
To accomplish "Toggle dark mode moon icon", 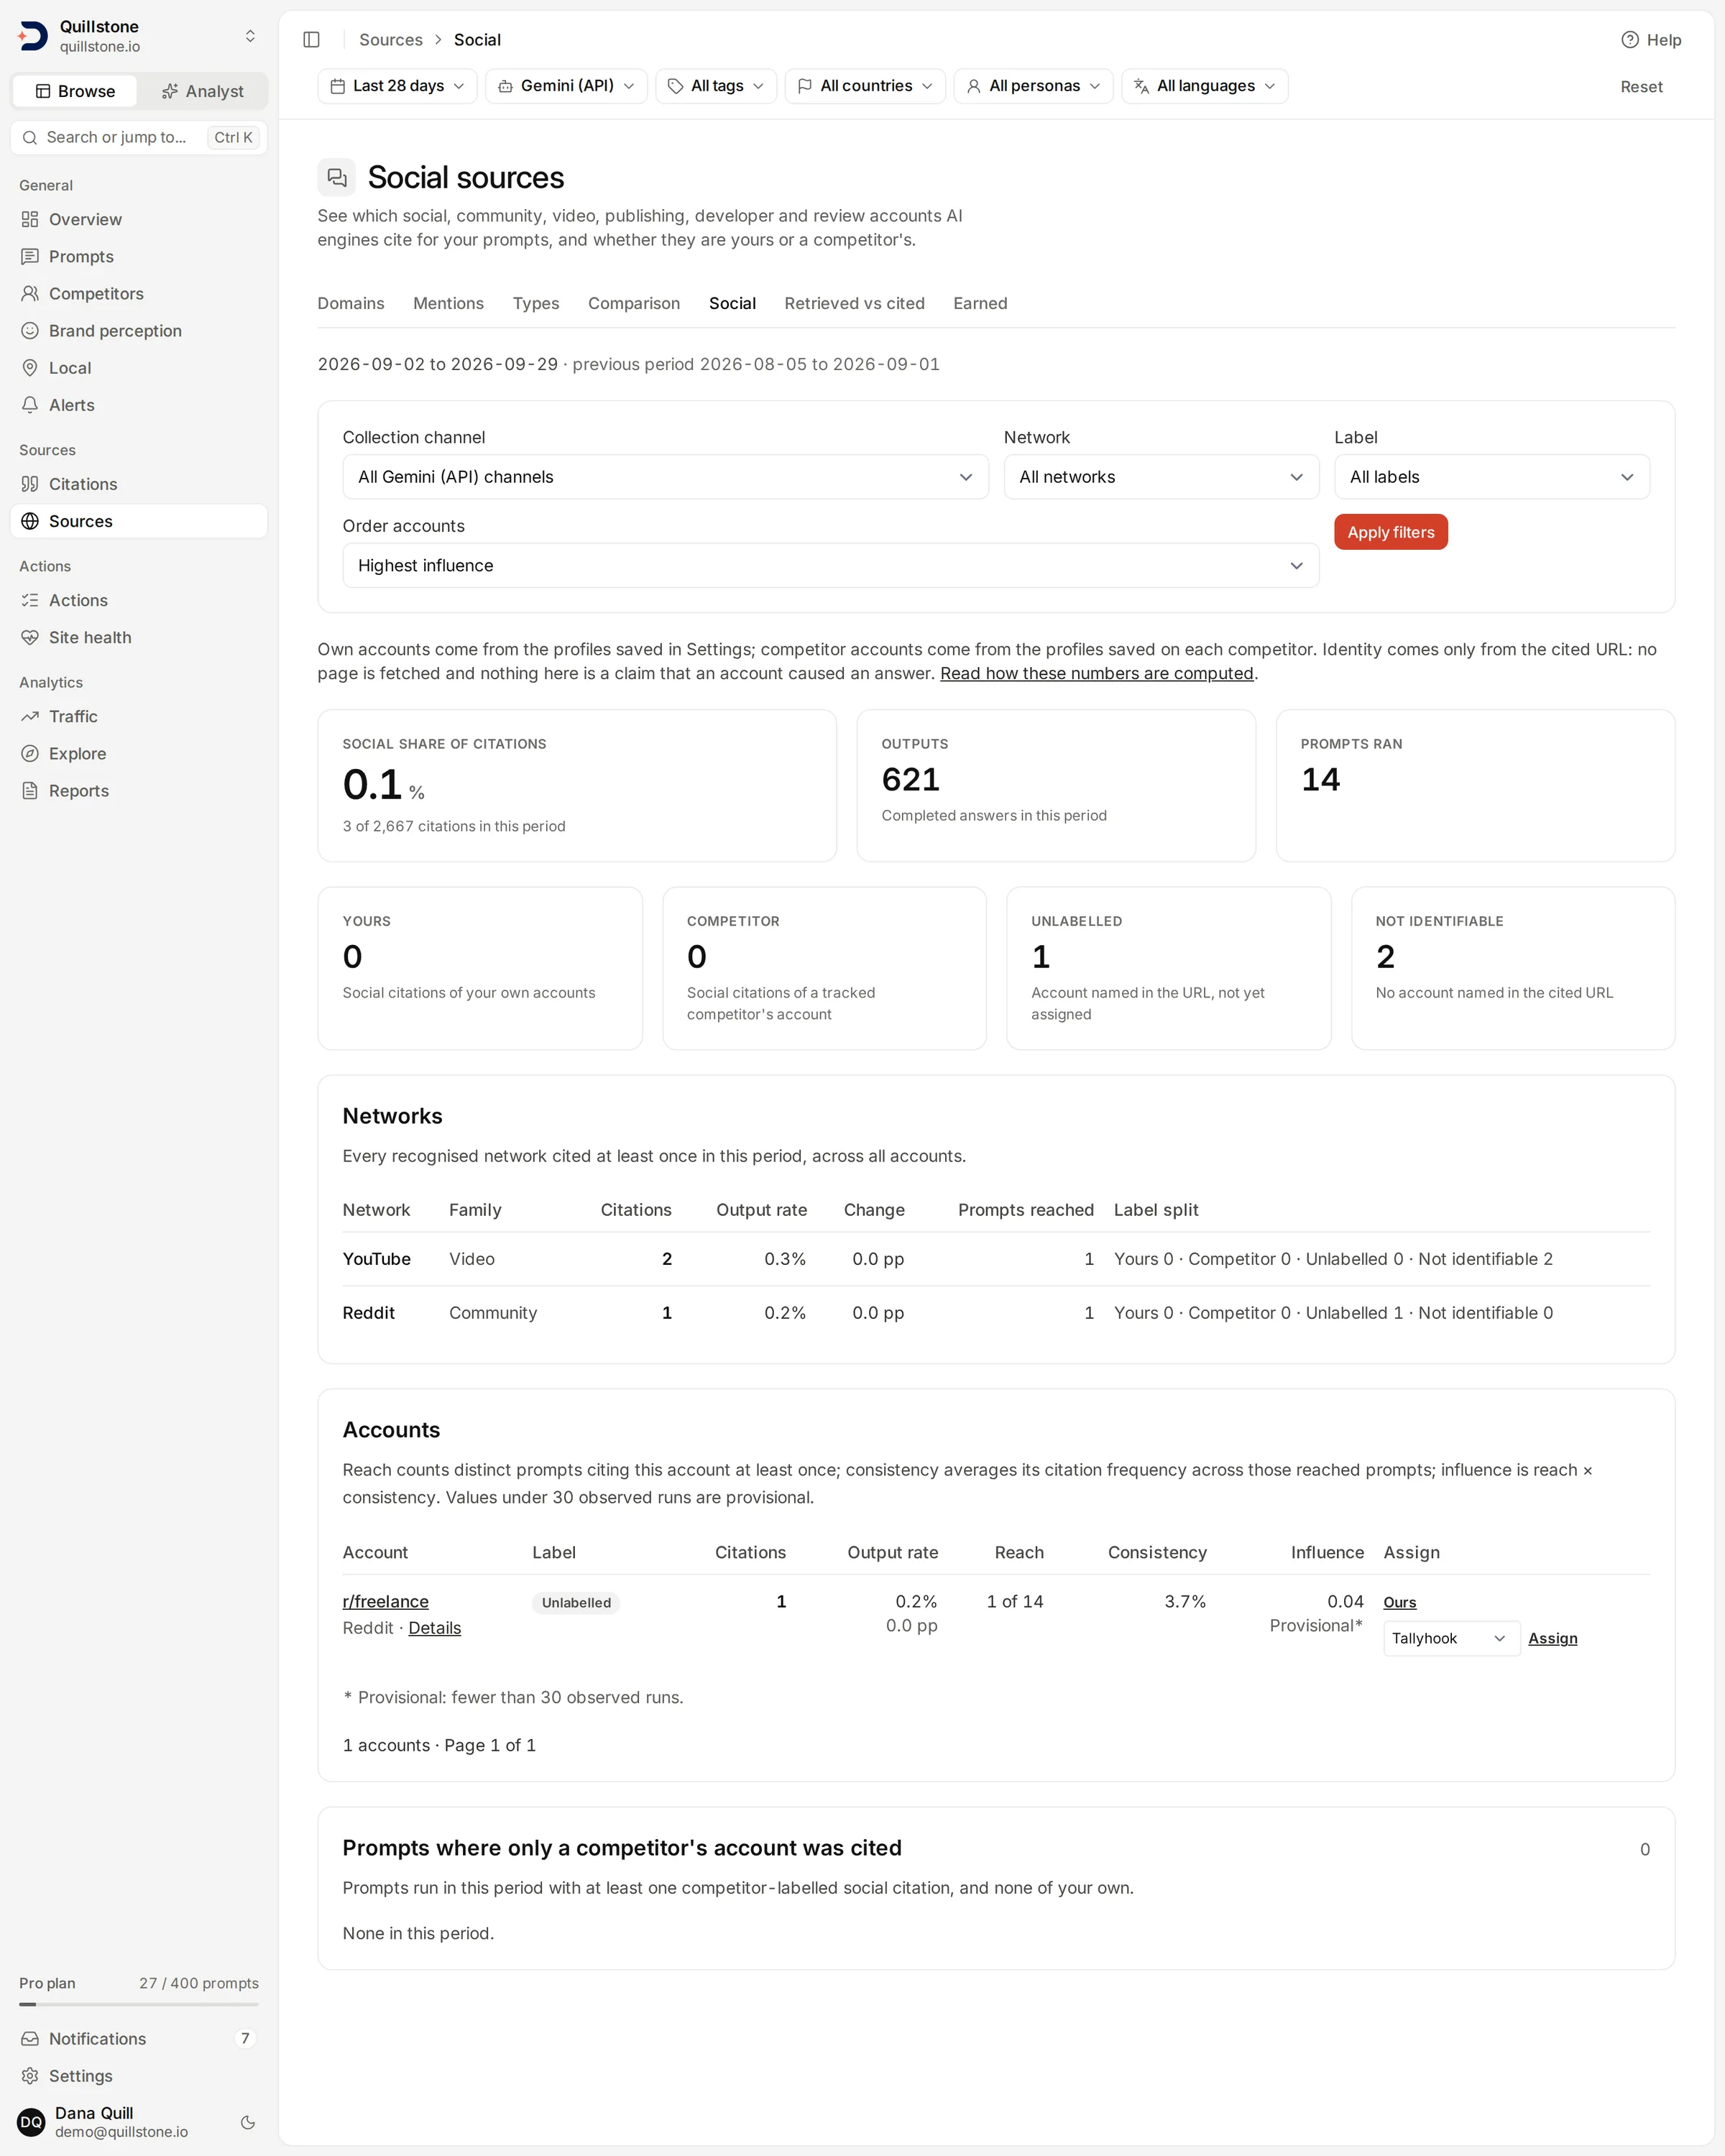I will click(248, 2122).
